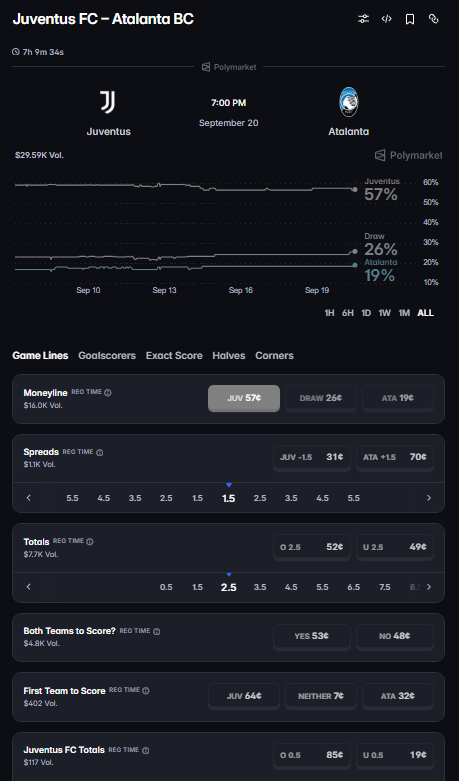Click the Spreads info icon
Image resolution: width=459 pixels, height=781 pixels.
100,452
